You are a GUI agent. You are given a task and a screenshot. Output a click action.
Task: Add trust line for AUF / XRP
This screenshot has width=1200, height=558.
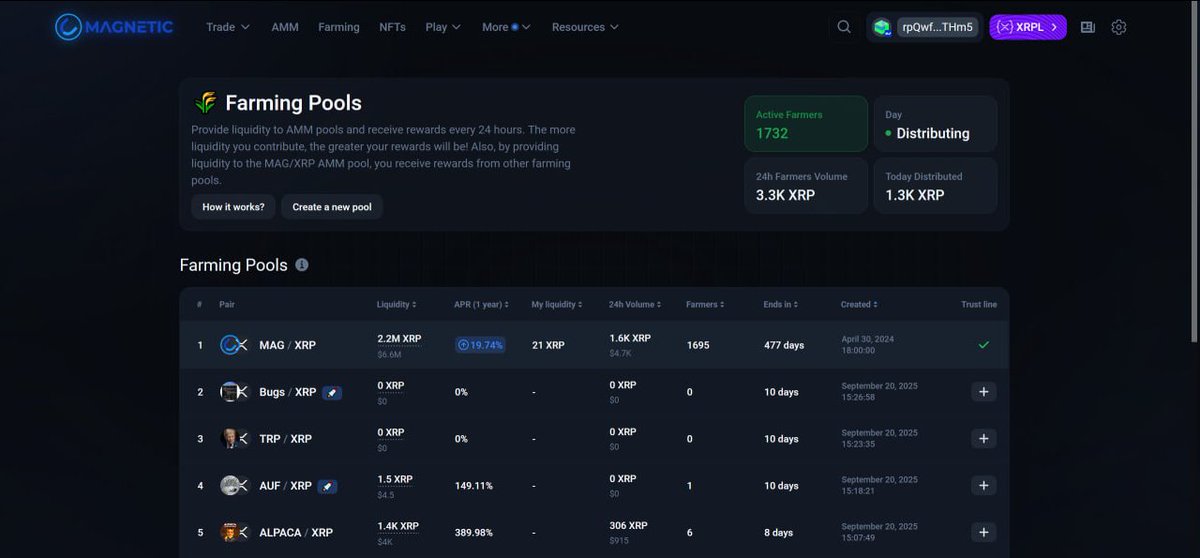coord(983,486)
